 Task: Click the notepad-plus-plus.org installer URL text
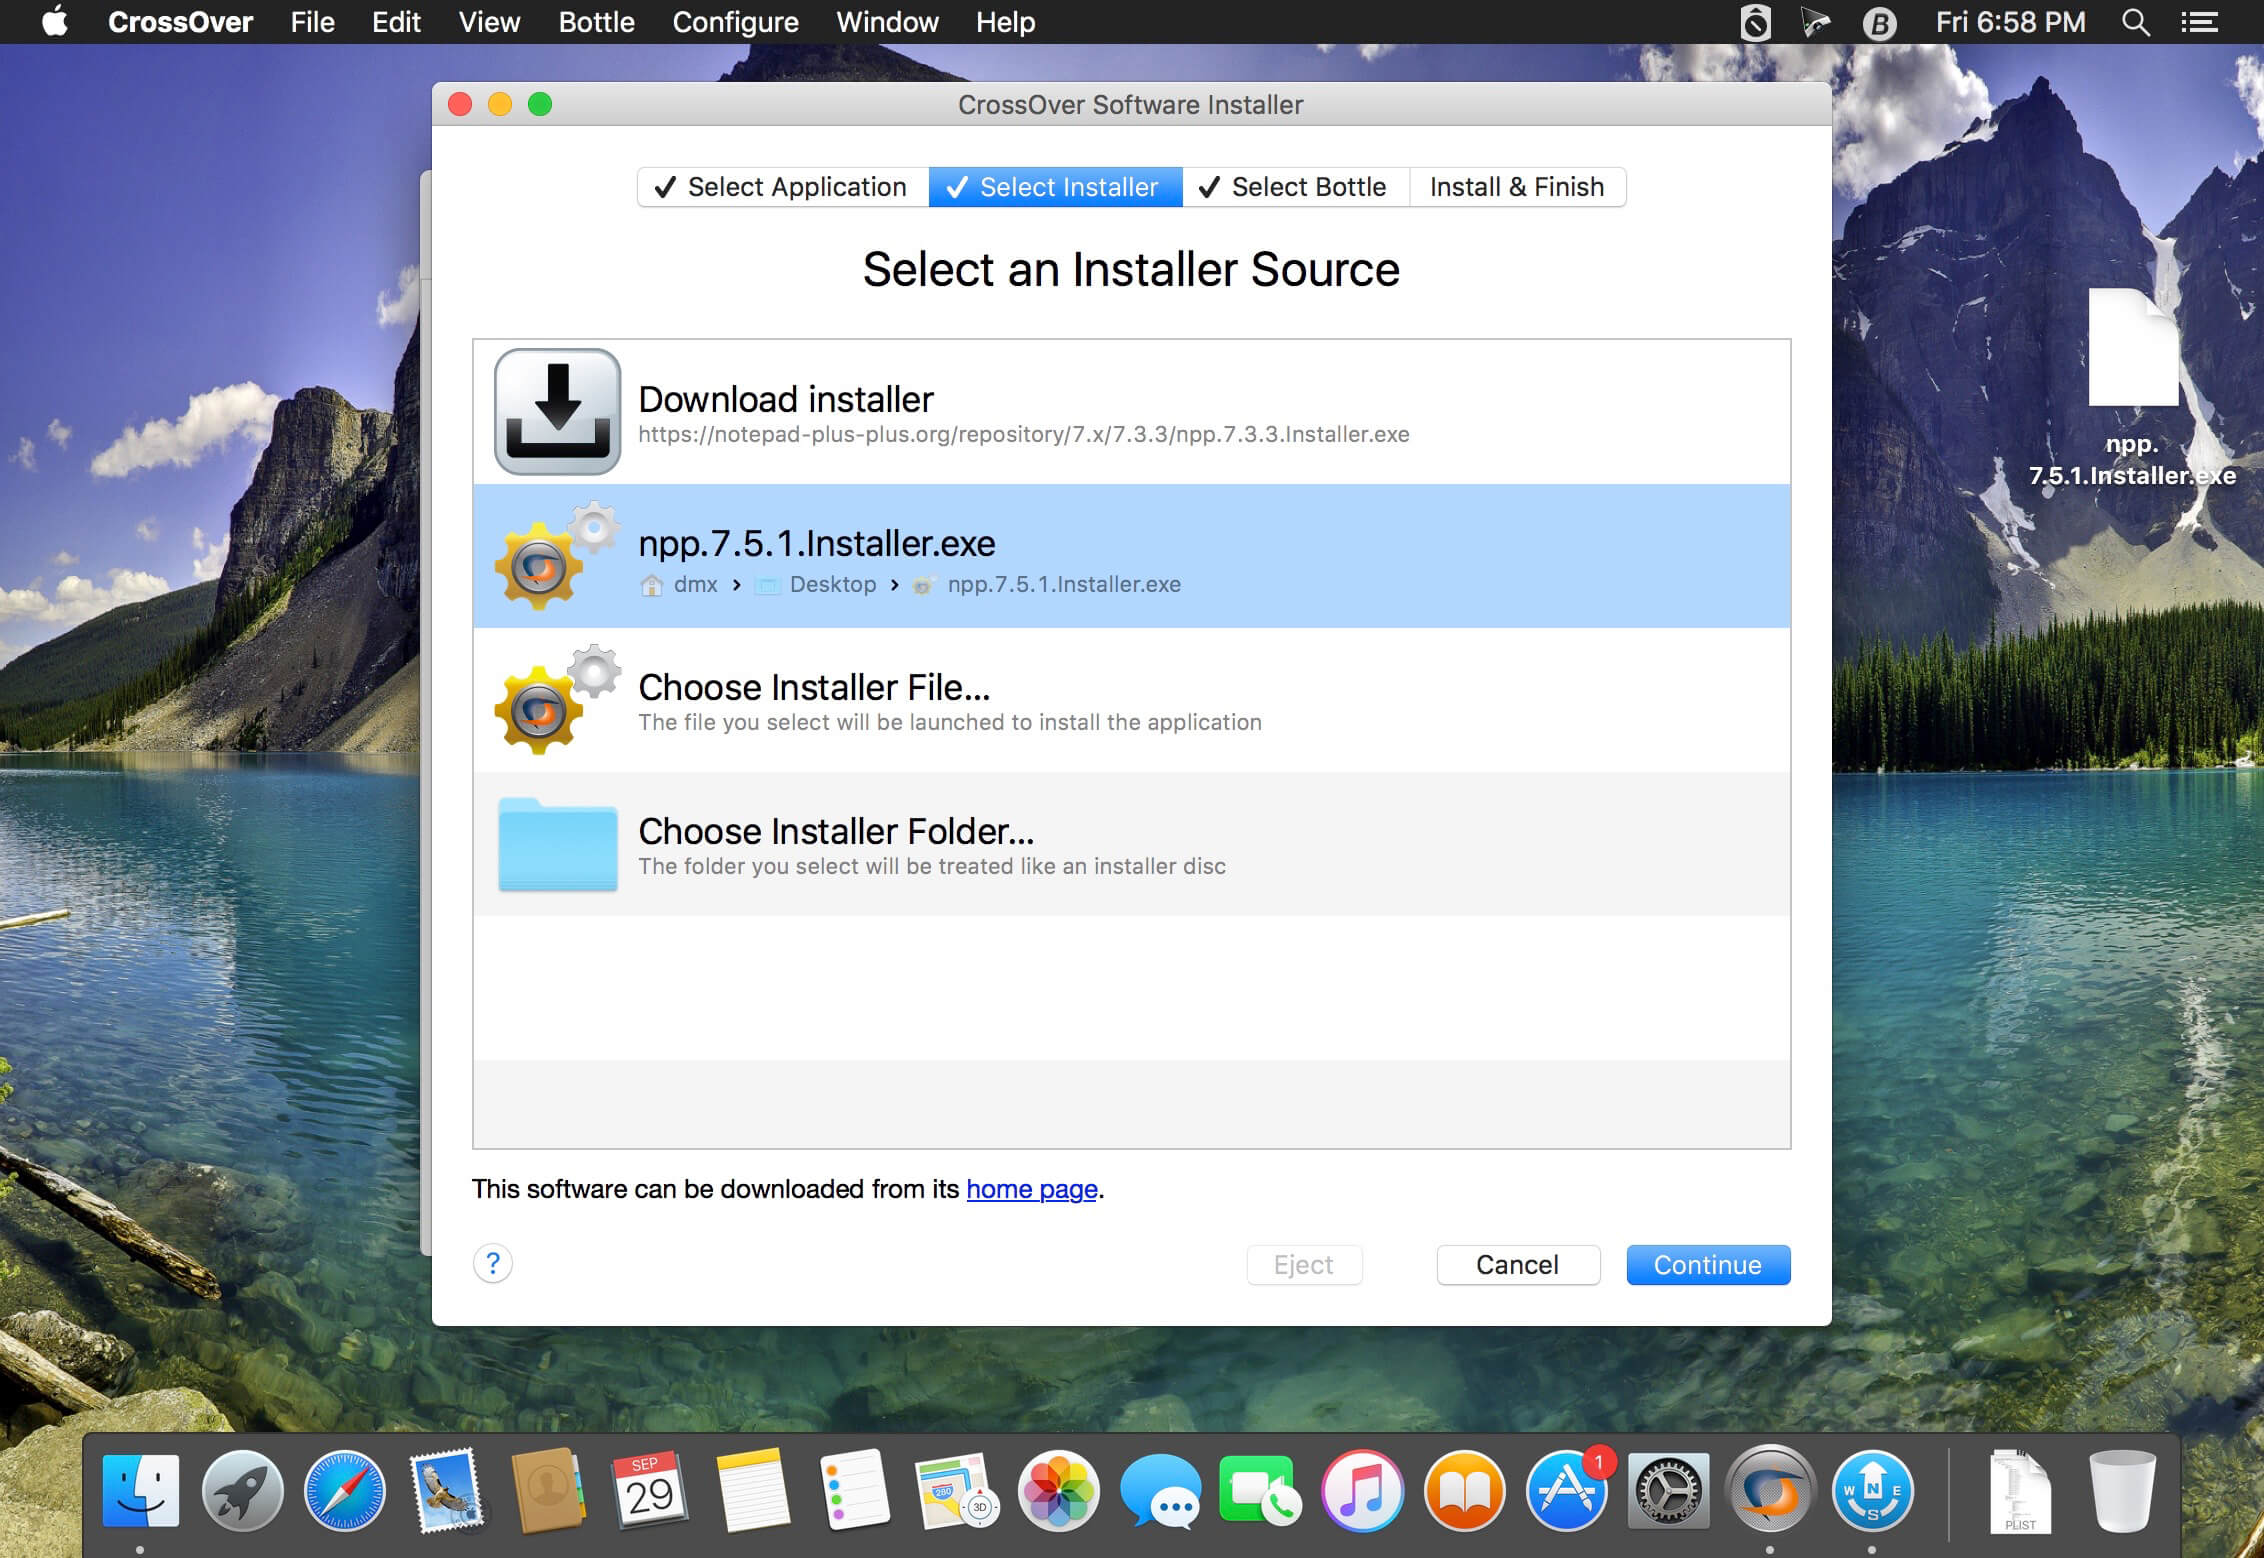point(1024,435)
